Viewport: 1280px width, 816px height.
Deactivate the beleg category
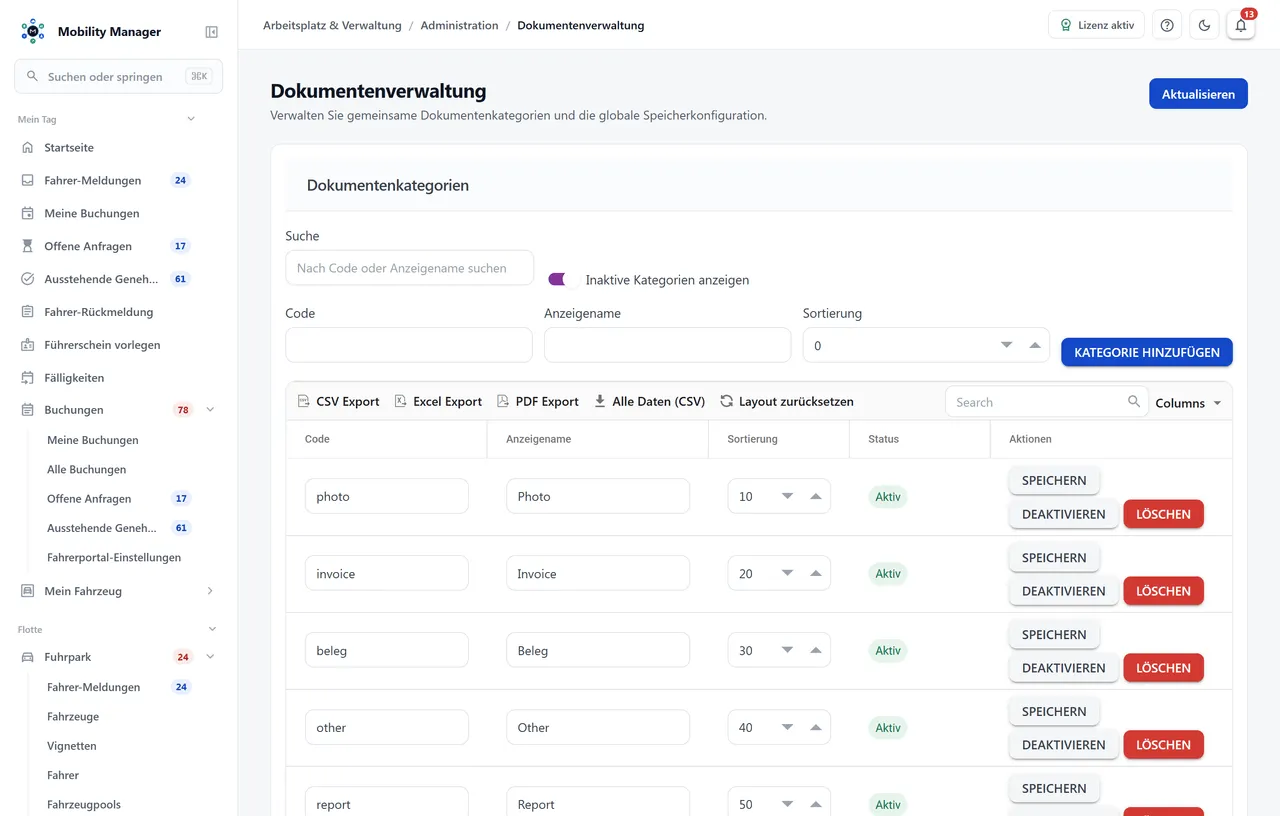click(x=1063, y=668)
